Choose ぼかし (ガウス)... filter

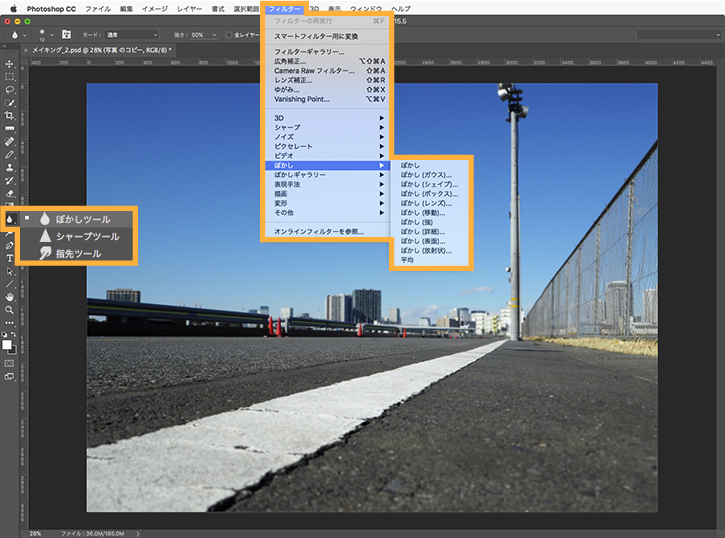click(x=430, y=175)
